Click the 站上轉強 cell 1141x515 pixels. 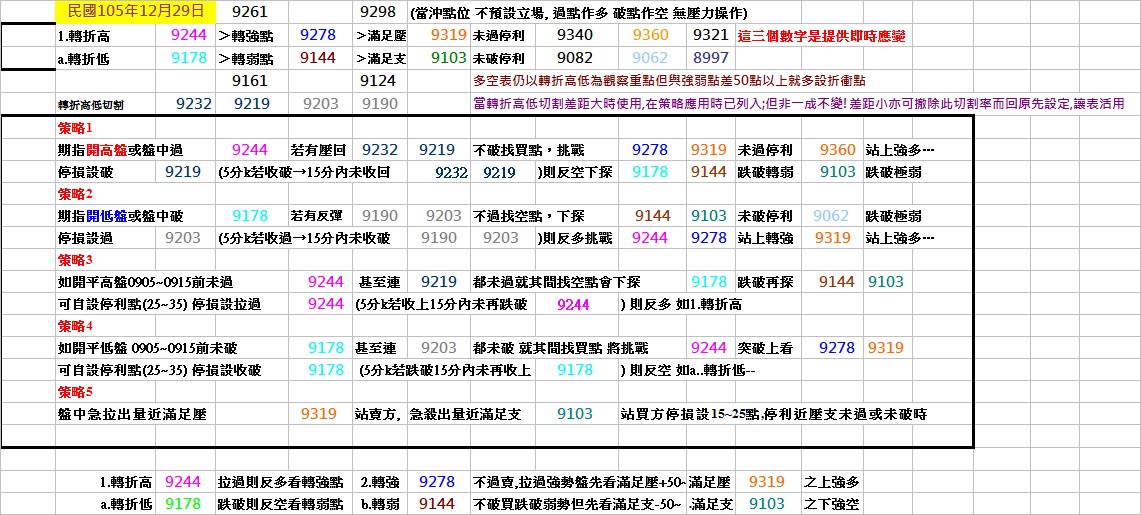pos(766,239)
